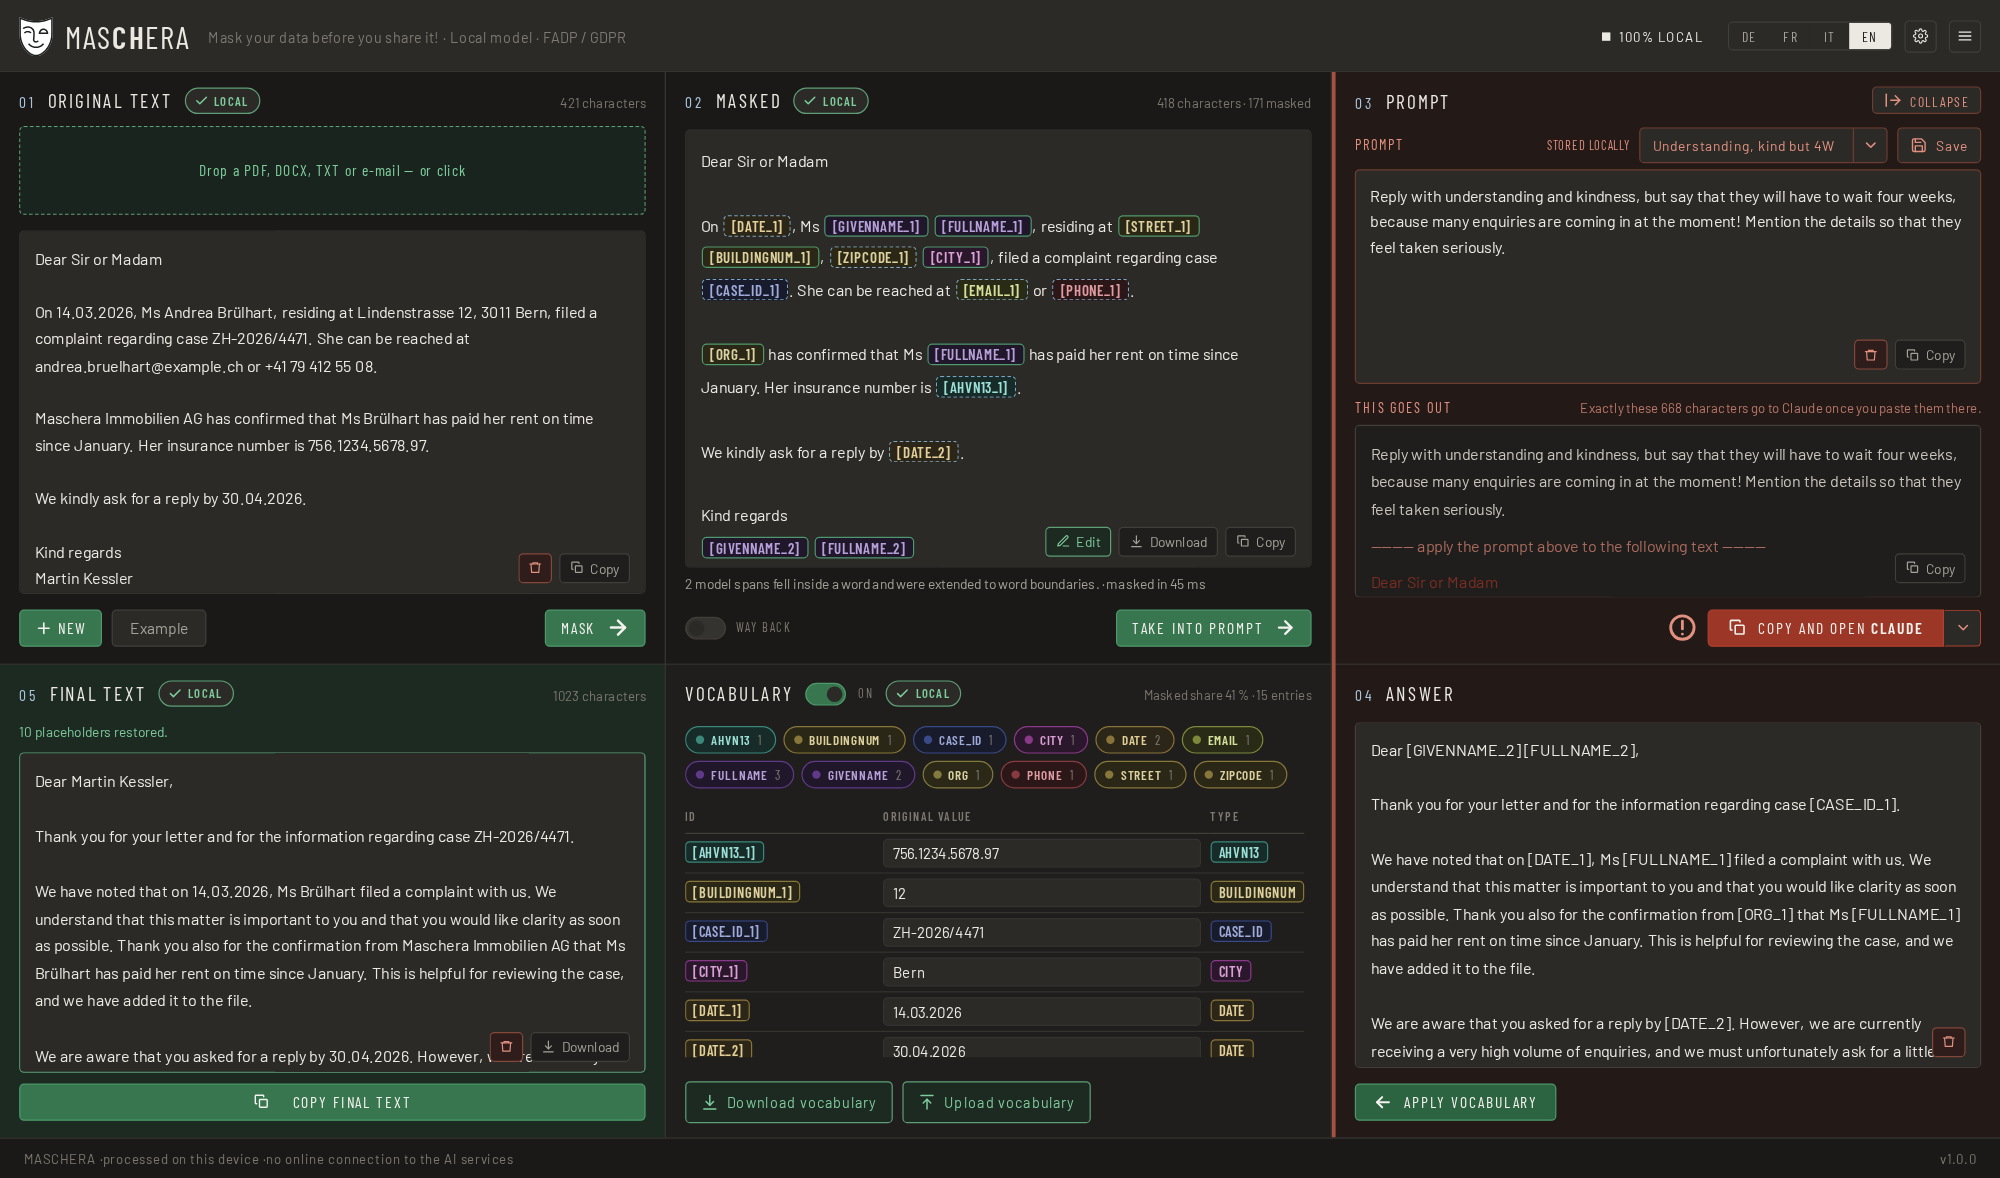Save the current prompt
The width and height of the screenshot is (2000, 1178).
pos(1939,146)
